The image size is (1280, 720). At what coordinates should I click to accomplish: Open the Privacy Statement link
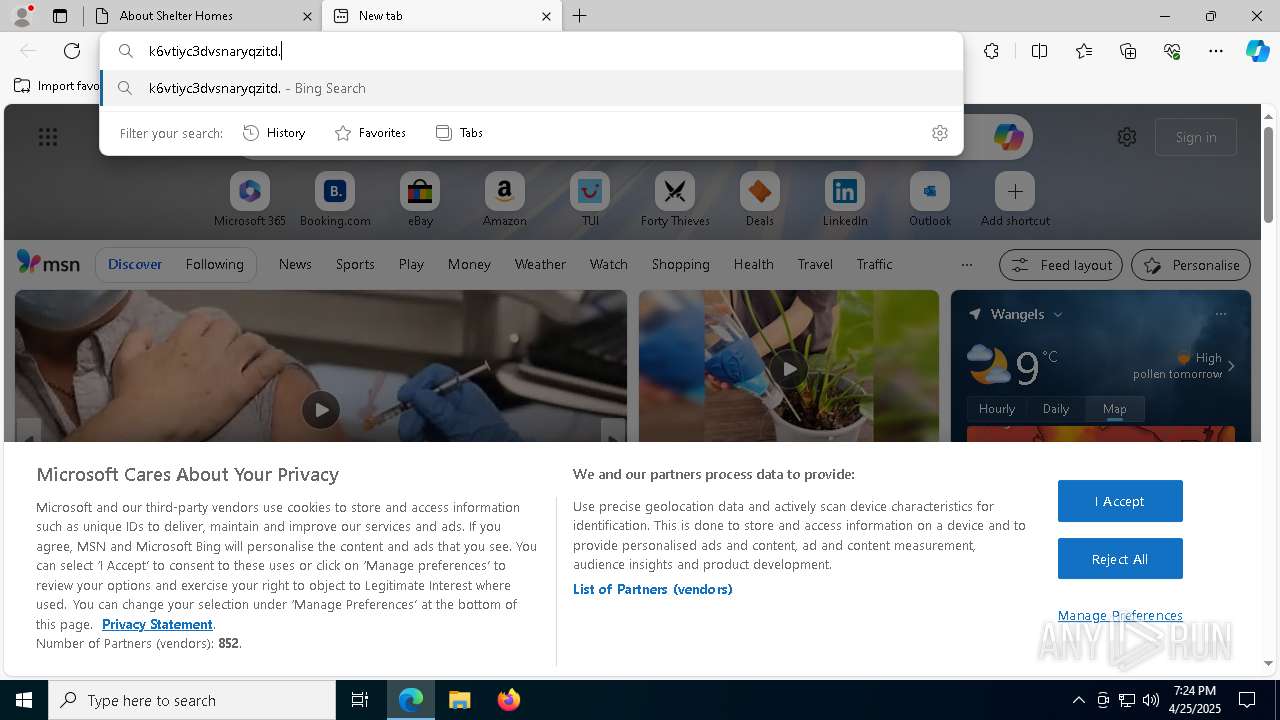point(157,624)
